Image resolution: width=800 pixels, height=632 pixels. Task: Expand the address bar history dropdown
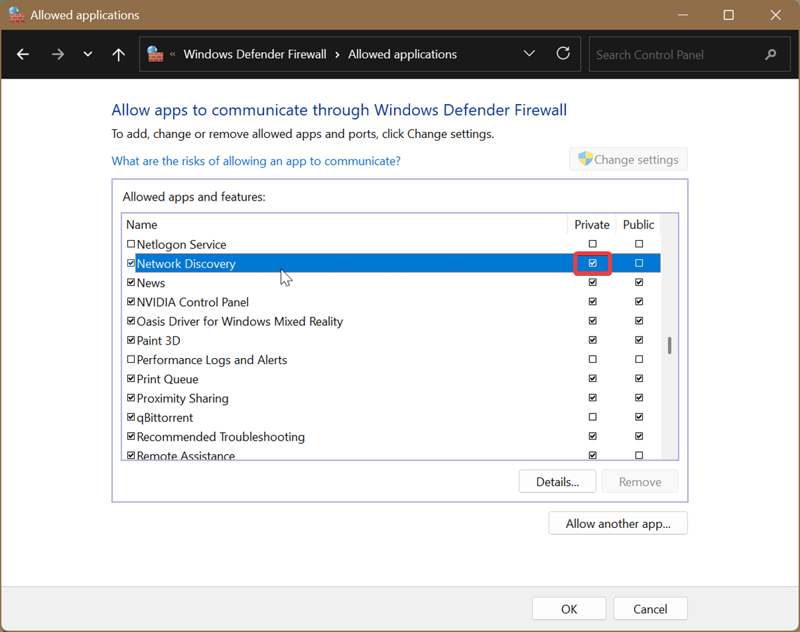529,54
